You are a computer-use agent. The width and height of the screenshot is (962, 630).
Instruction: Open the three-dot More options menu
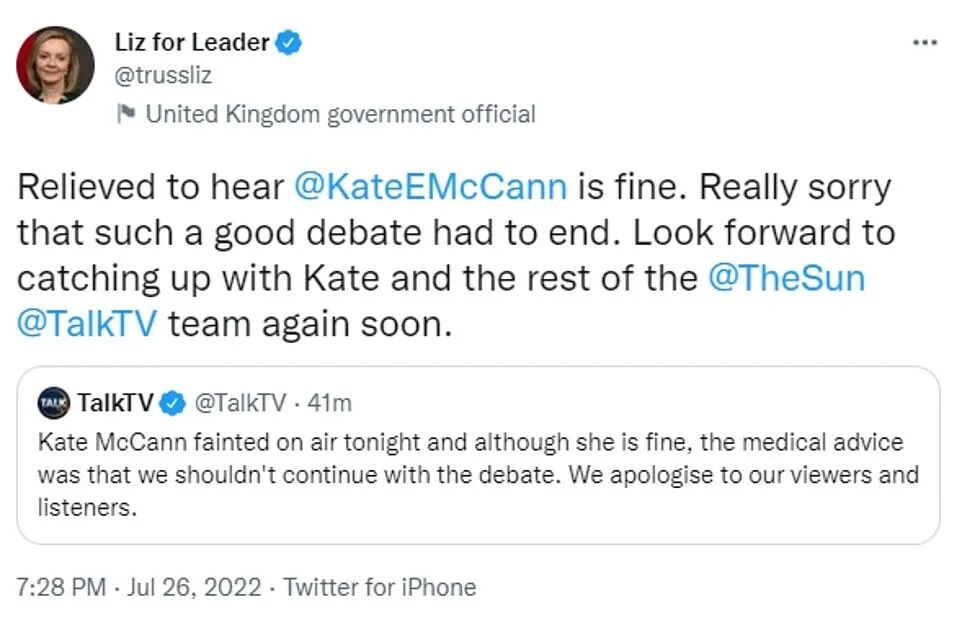coord(925,43)
